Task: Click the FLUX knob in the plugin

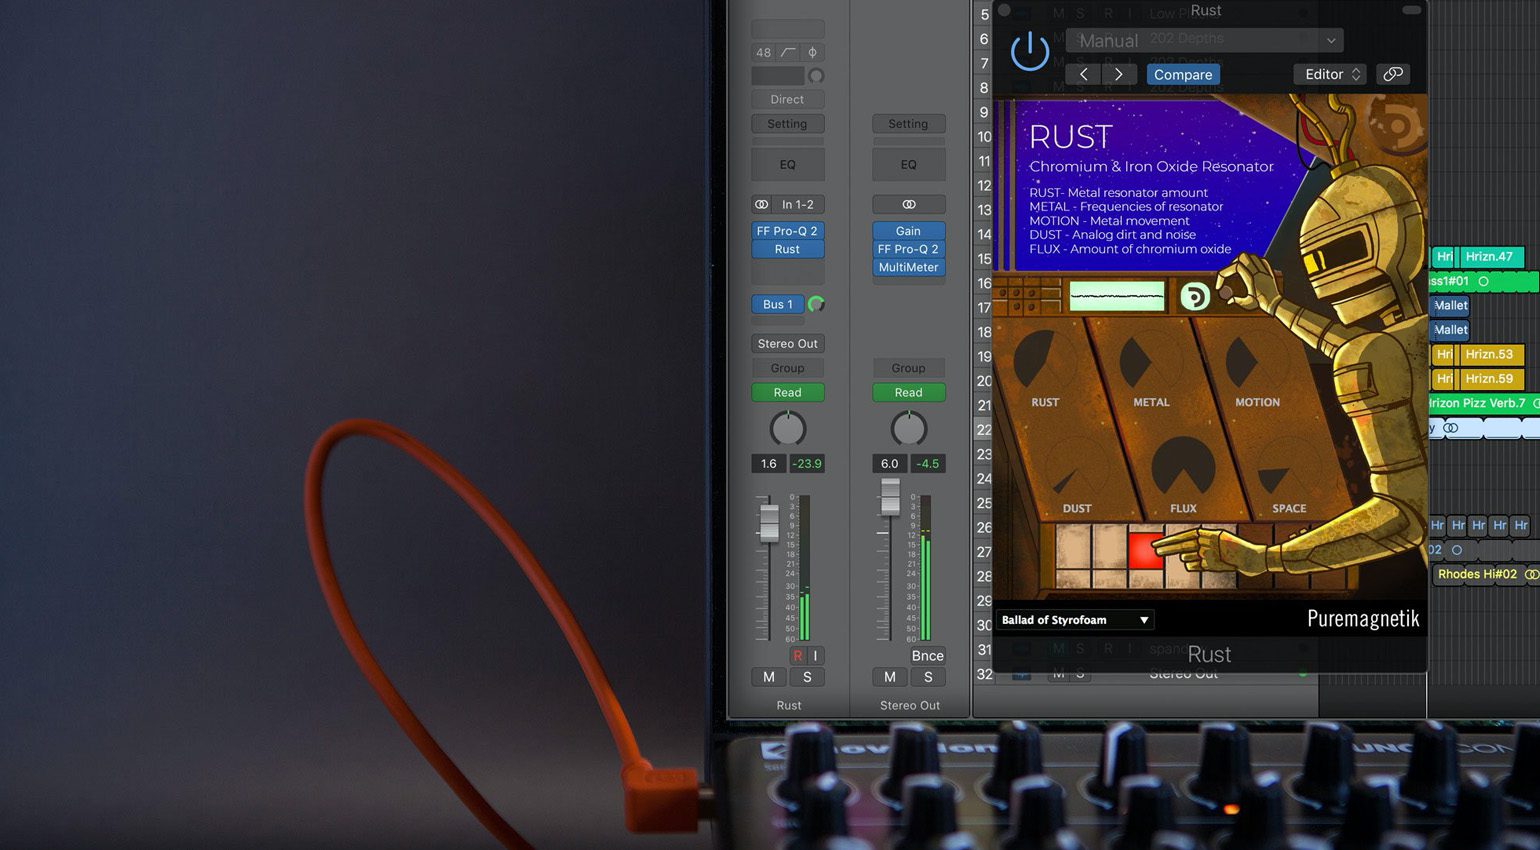Action: 1183,468
